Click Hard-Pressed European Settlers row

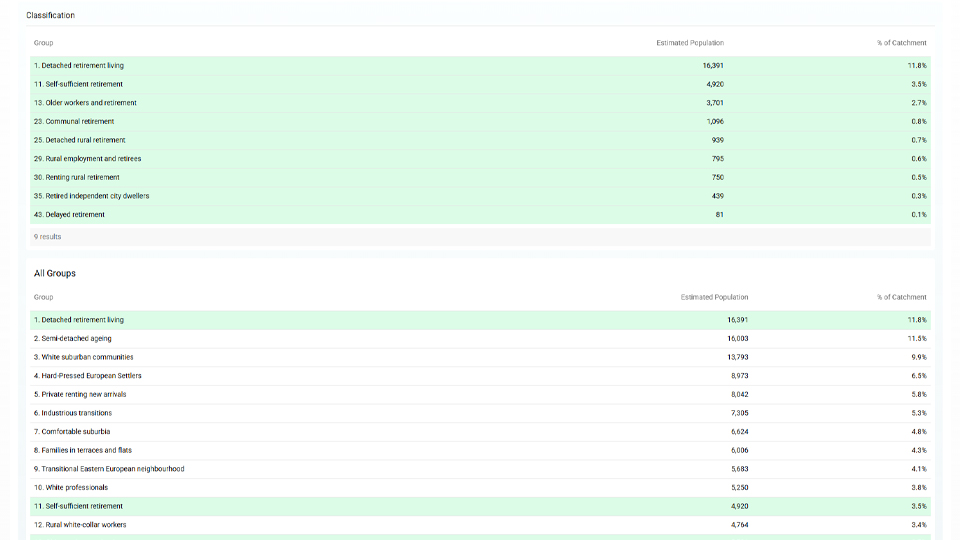(88, 376)
